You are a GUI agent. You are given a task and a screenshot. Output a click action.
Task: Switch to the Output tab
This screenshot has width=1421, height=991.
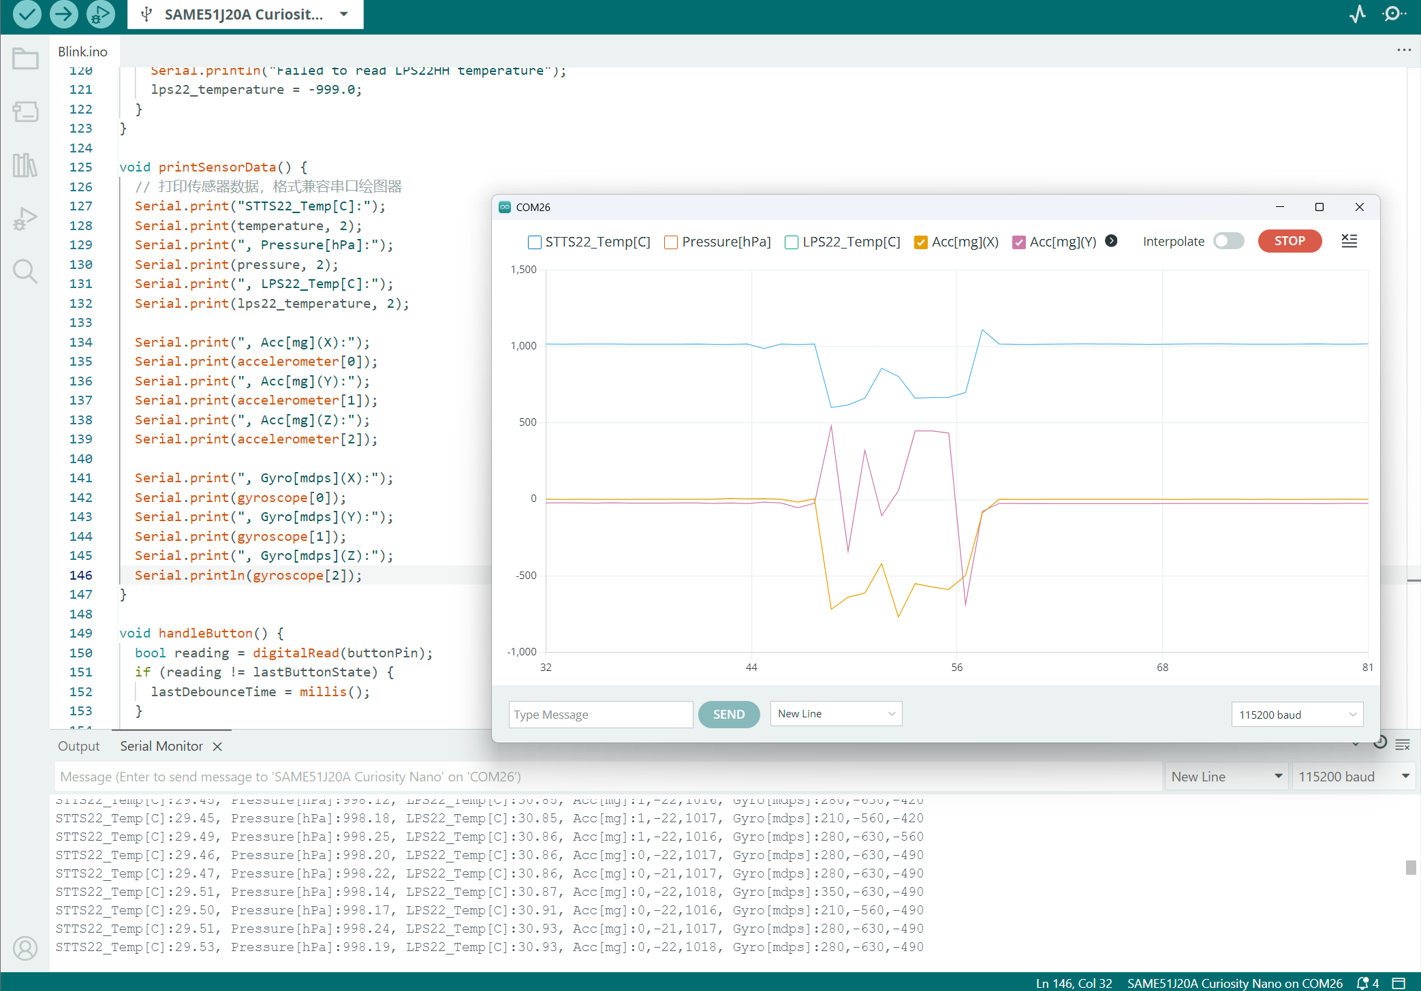(79, 747)
